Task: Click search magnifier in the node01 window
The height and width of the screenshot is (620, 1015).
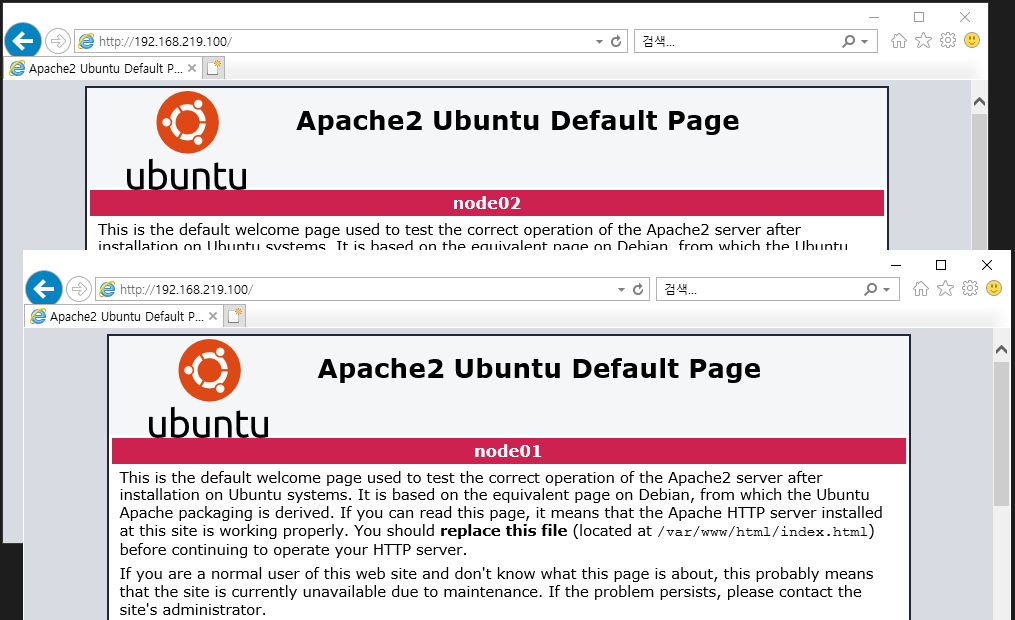Action: (870, 289)
